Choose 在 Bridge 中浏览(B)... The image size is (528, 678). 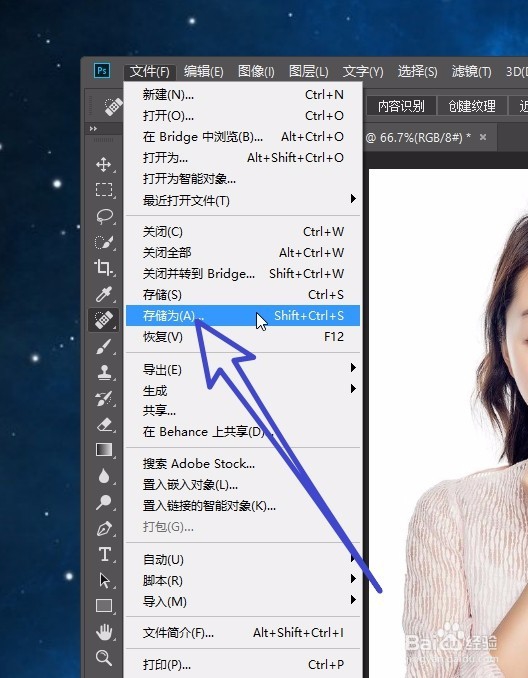pyautogui.click(x=243, y=137)
